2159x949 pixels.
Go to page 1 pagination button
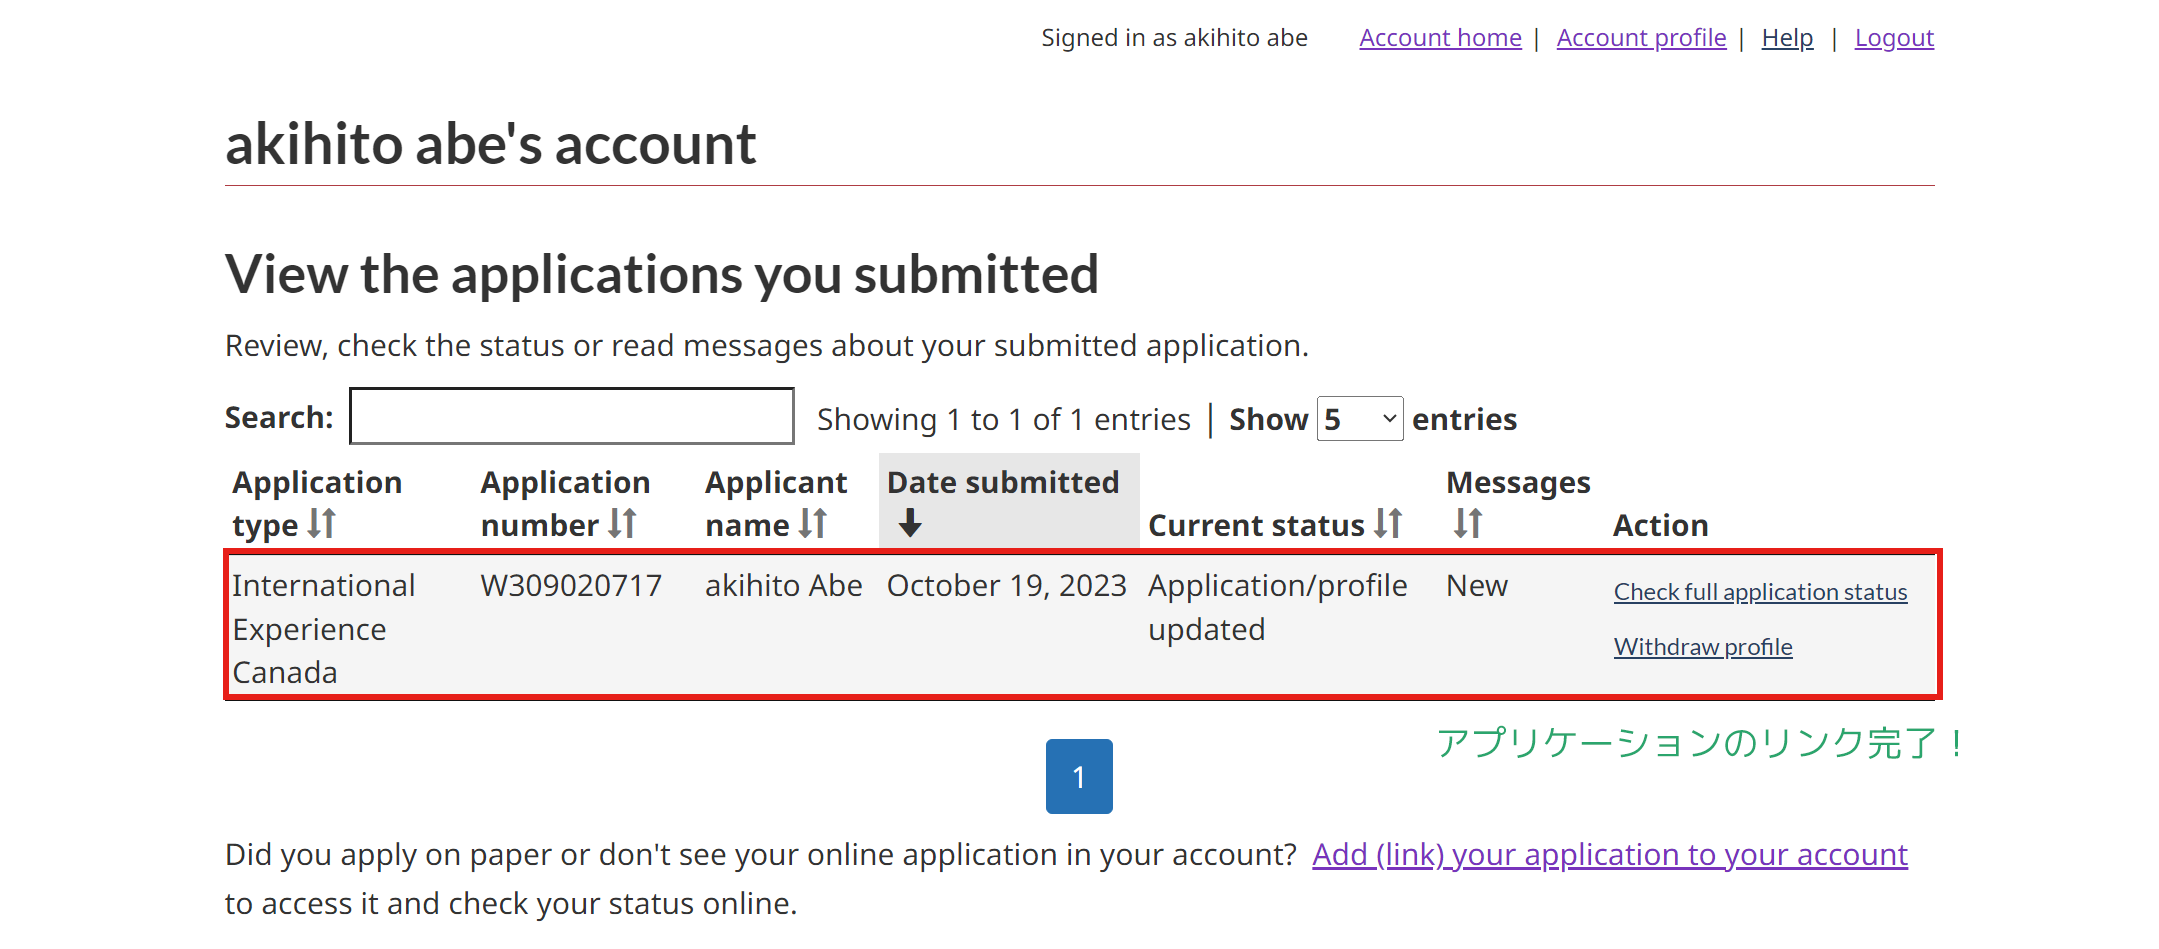[x=1079, y=776]
